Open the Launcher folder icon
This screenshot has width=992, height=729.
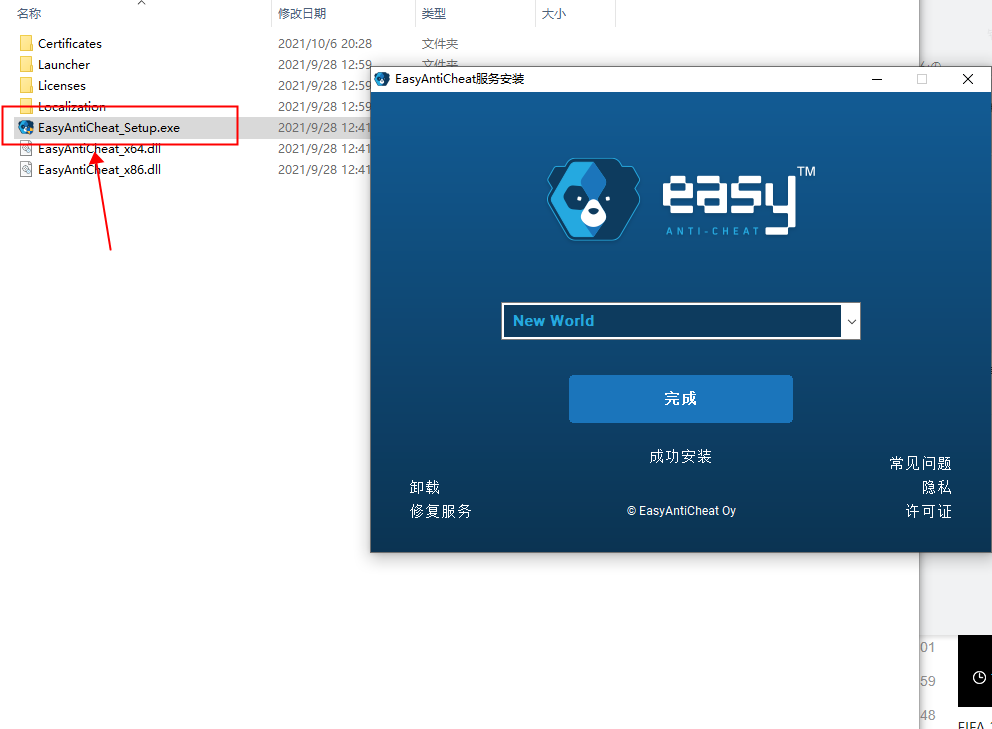tap(26, 64)
